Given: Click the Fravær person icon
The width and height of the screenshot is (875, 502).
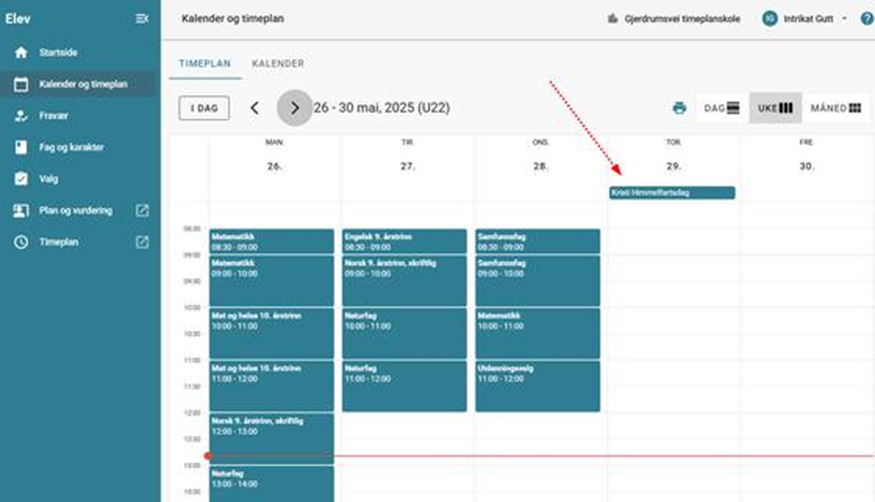Looking at the screenshot, I should pyautogui.click(x=20, y=116).
